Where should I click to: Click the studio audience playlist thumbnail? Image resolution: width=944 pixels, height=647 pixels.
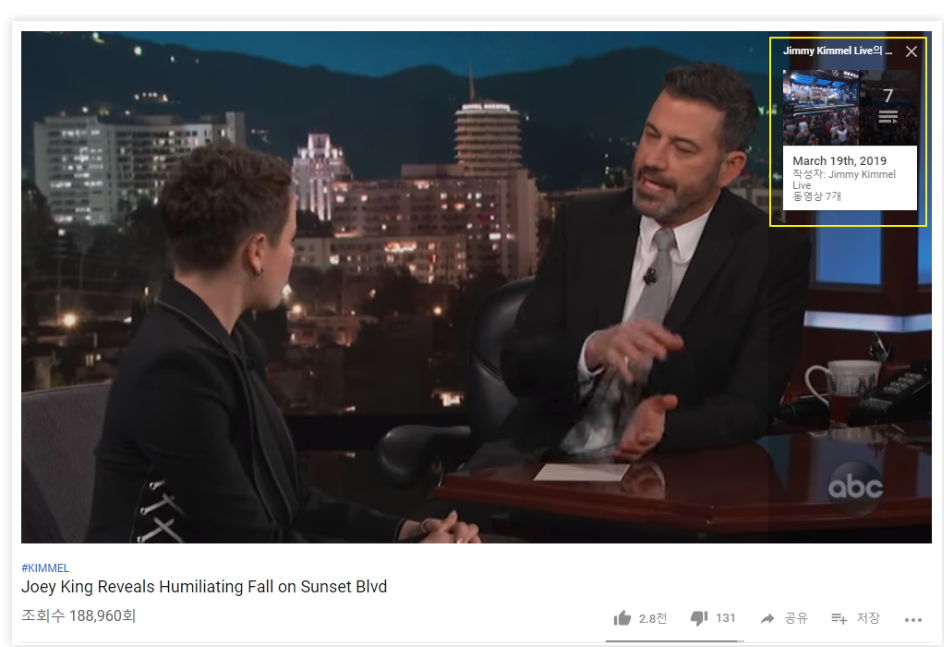tap(821, 108)
